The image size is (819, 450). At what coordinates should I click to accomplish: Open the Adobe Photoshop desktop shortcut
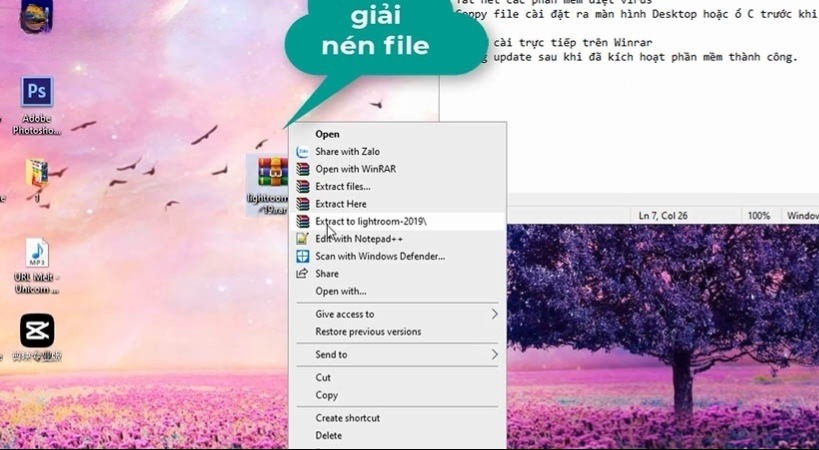[x=37, y=105]
